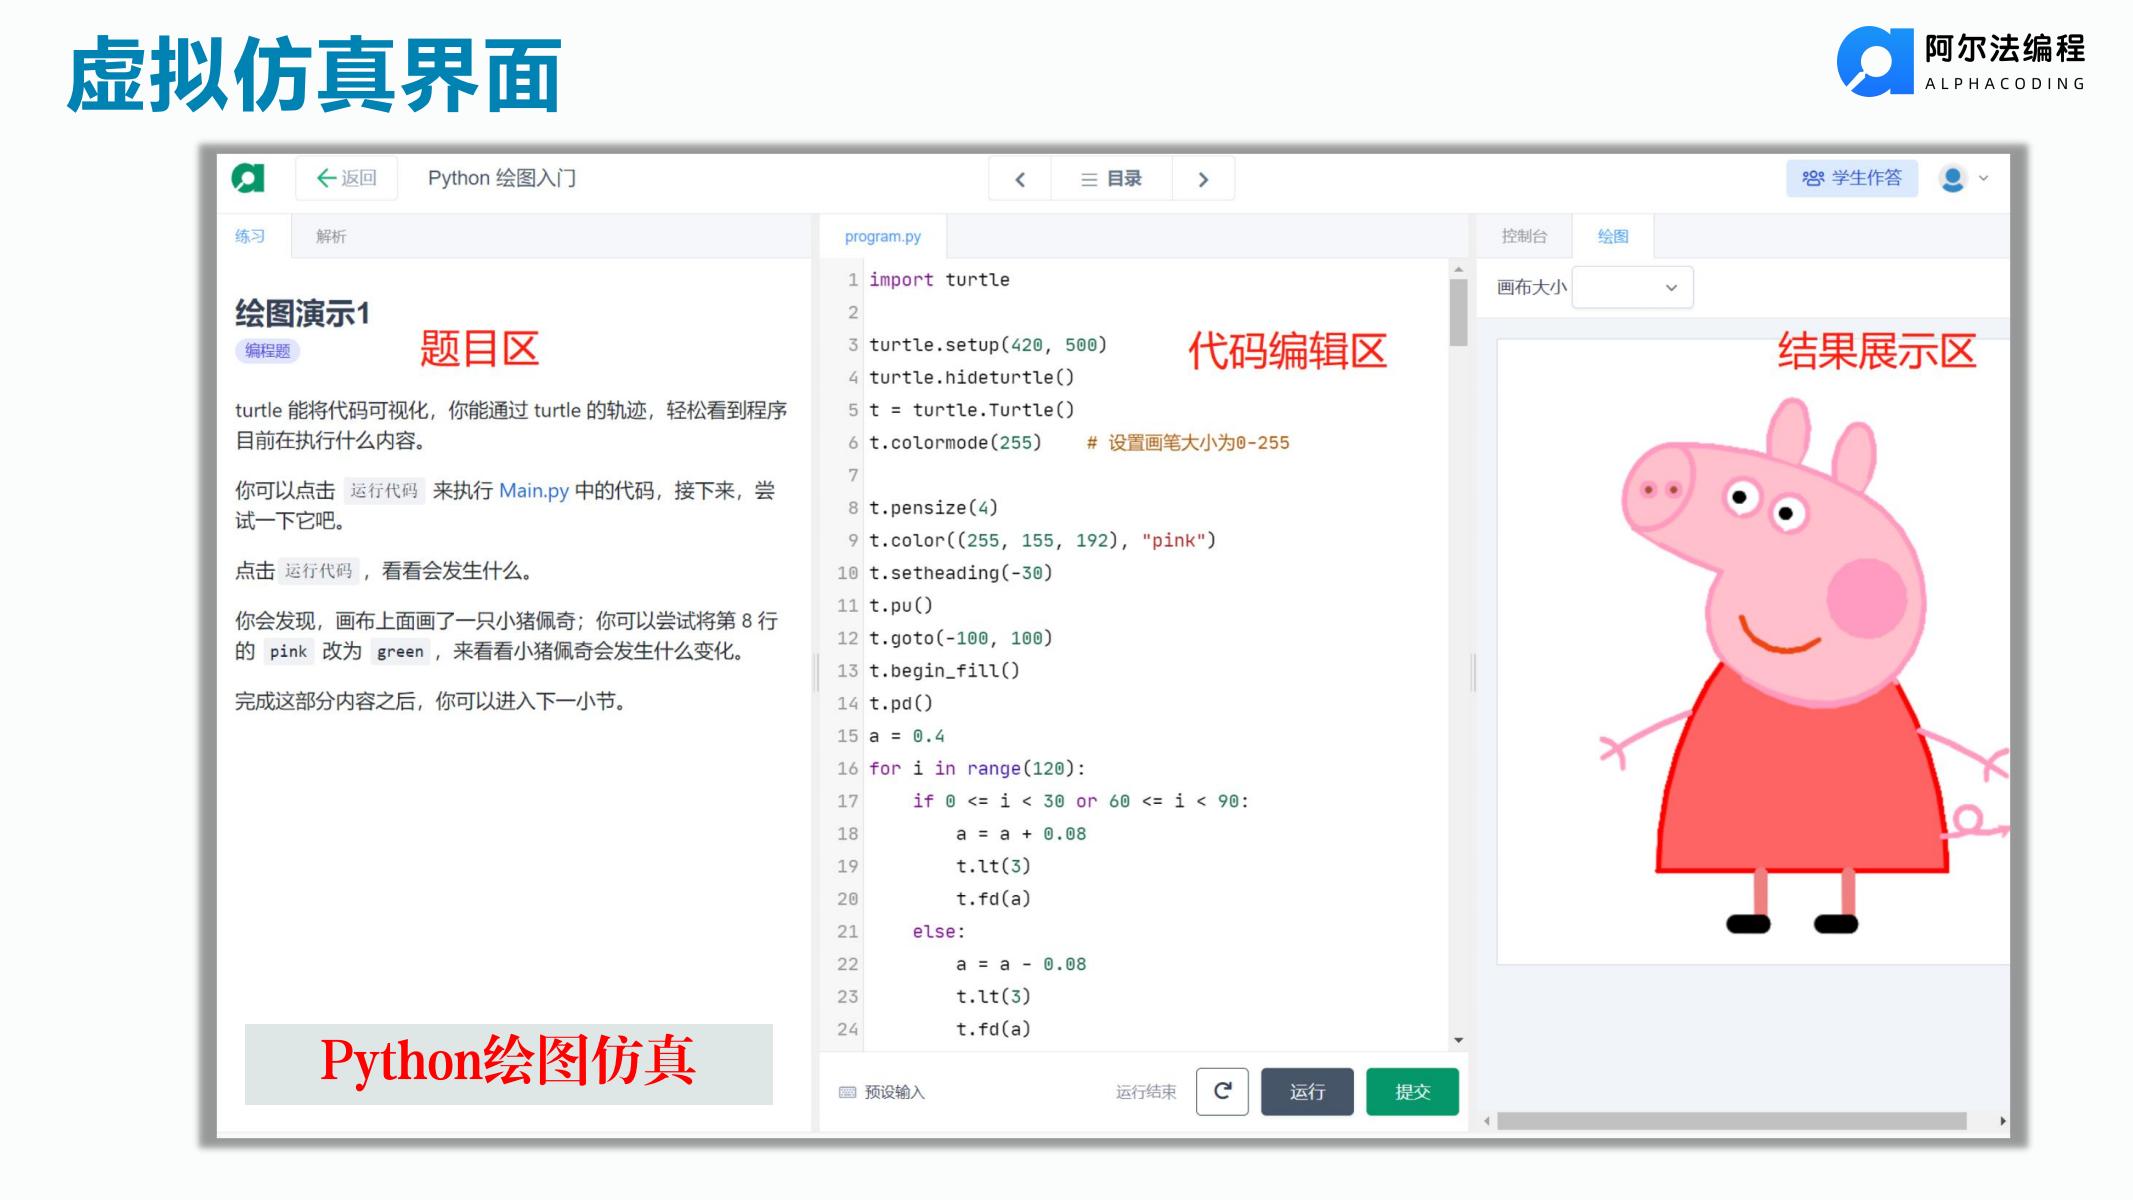
Task: Select the program.py file tab
Action: (x=883, y=236)
